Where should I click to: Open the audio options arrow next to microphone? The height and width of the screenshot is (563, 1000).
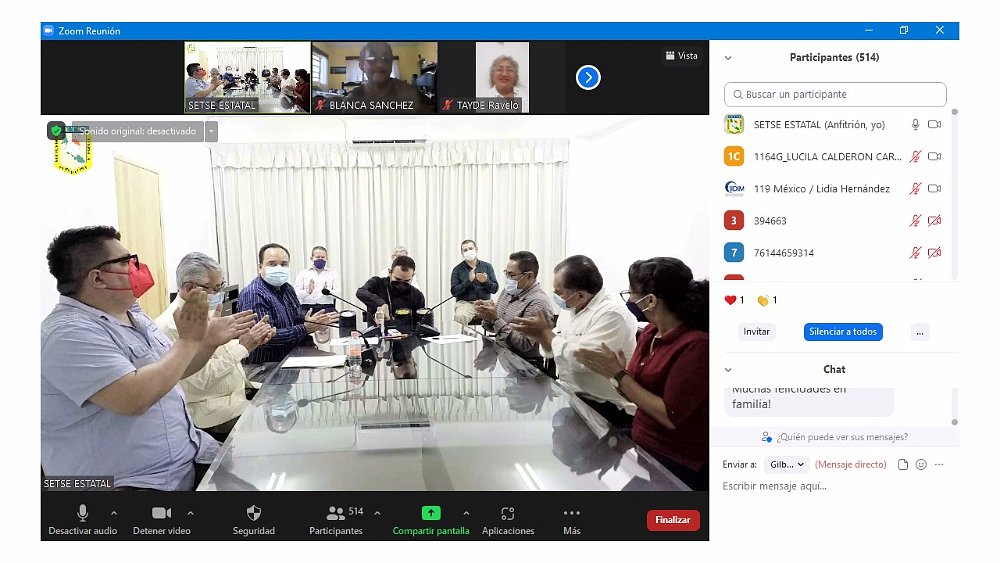click(113, 513)
